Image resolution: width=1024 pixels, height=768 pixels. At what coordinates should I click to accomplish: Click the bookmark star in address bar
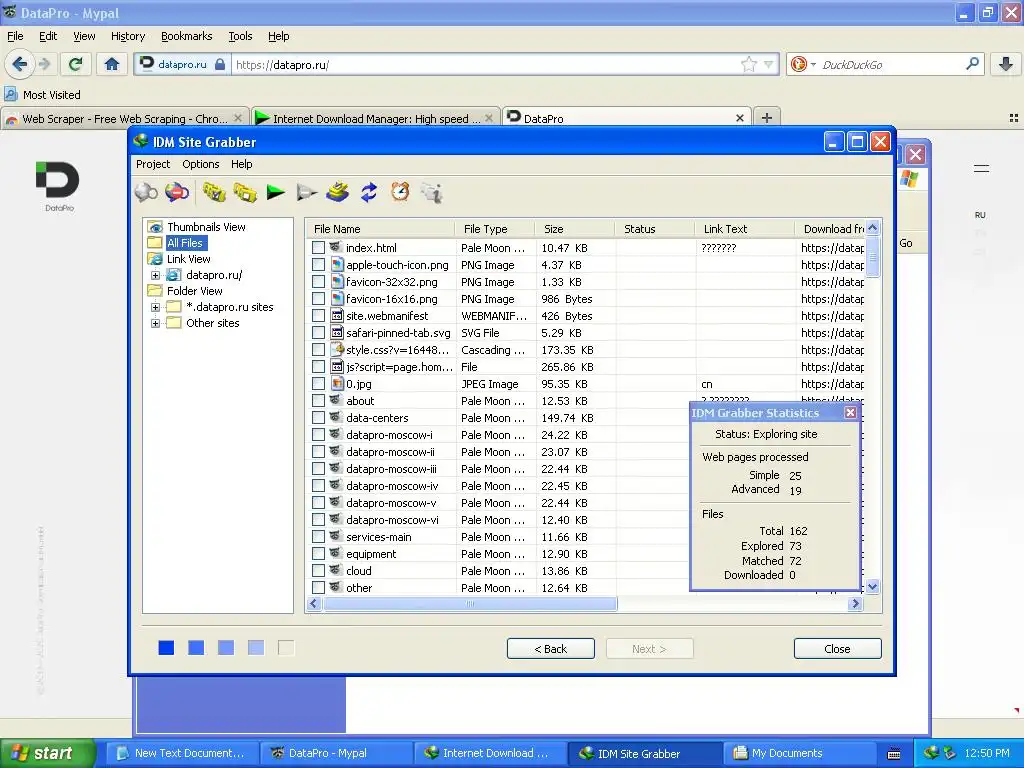(x=748, y=64)
